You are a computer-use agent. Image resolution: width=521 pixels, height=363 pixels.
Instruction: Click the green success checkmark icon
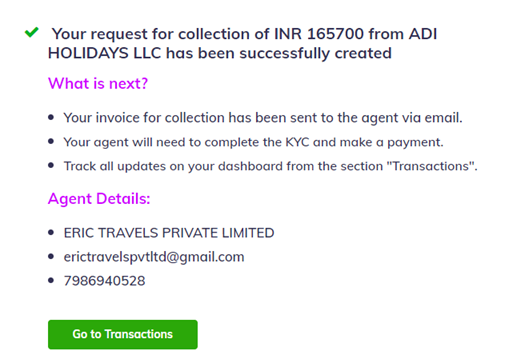pyautogui.click(x=32, y=32)
